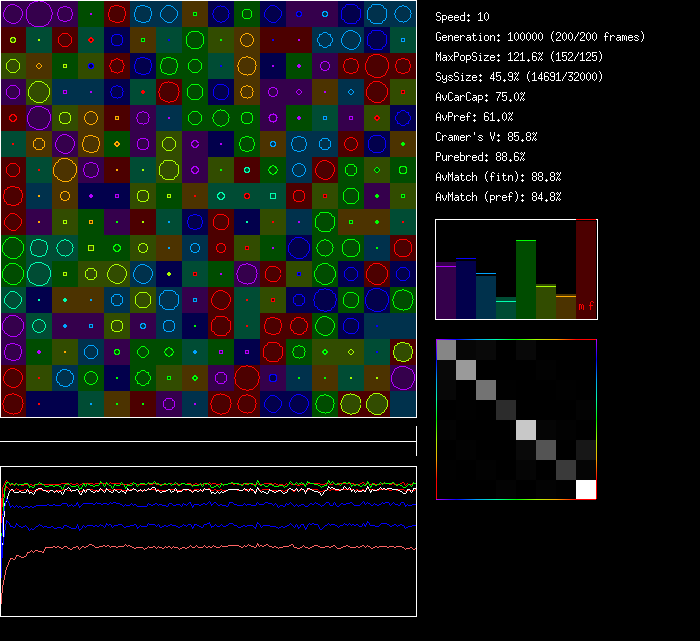
Task: Select the AvCarCap value text
Action: [x=481, y=97]
